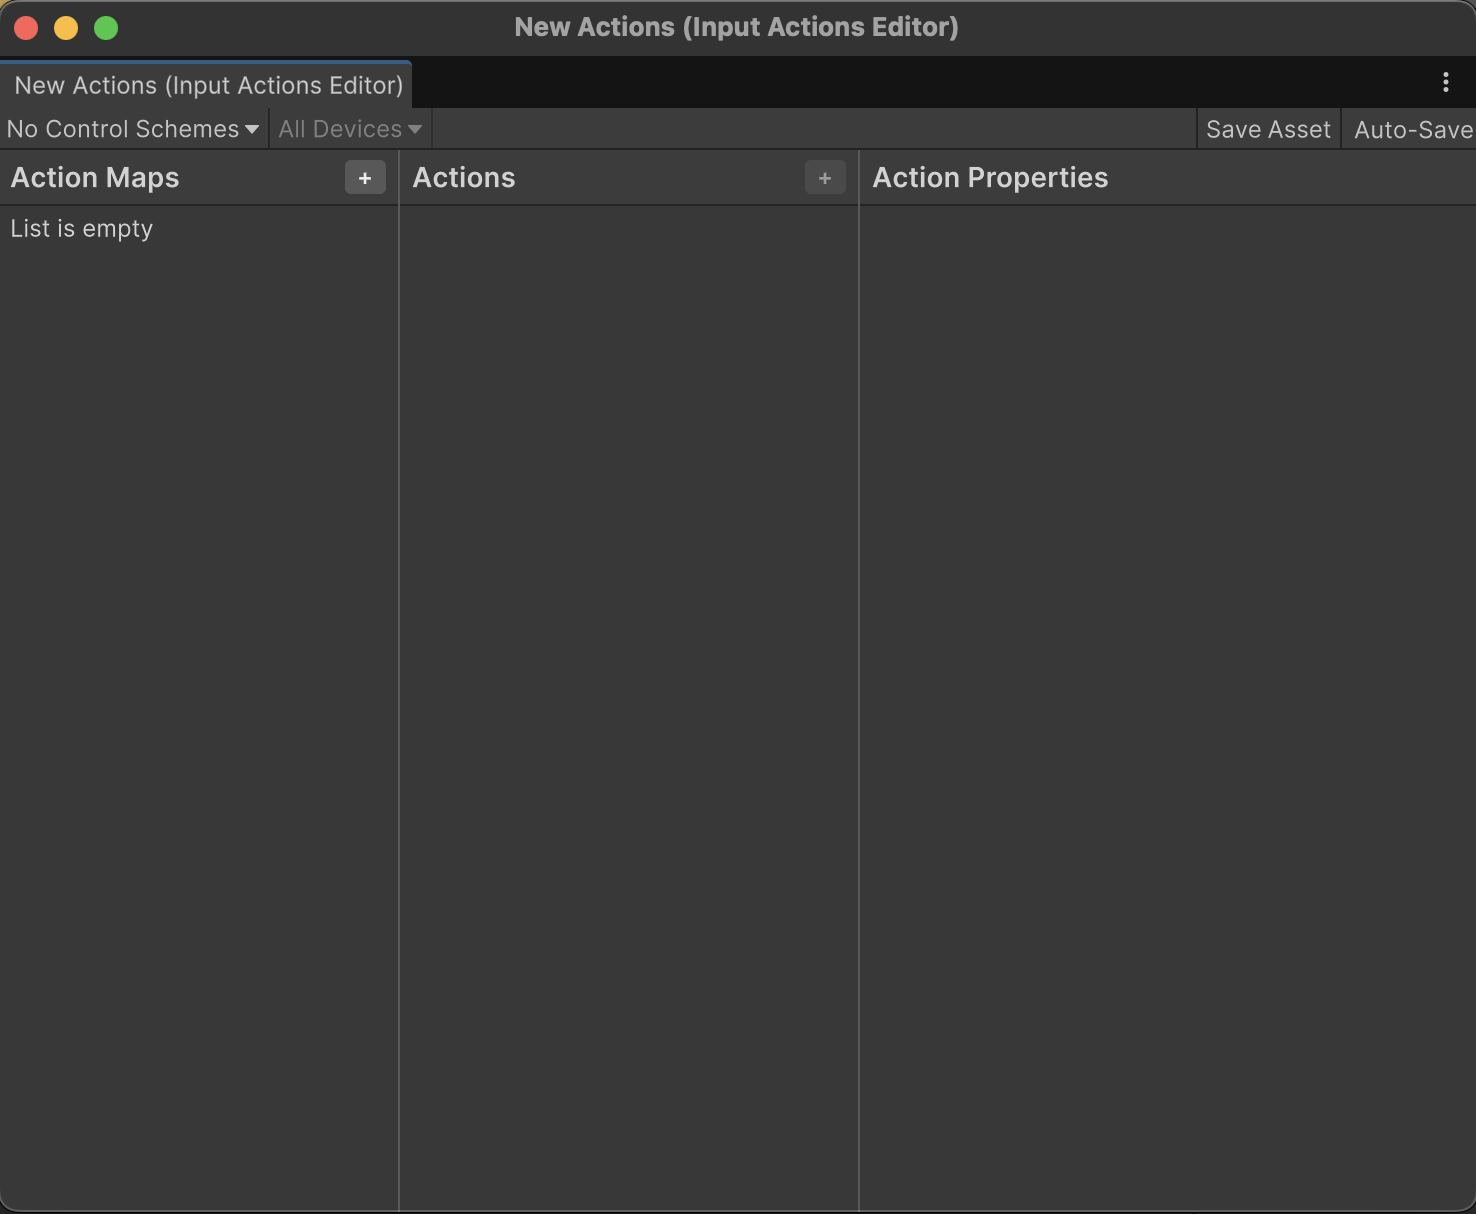Click the empty Actions list area
The image size is (1476, 1214).
click(x=628, y=700)
